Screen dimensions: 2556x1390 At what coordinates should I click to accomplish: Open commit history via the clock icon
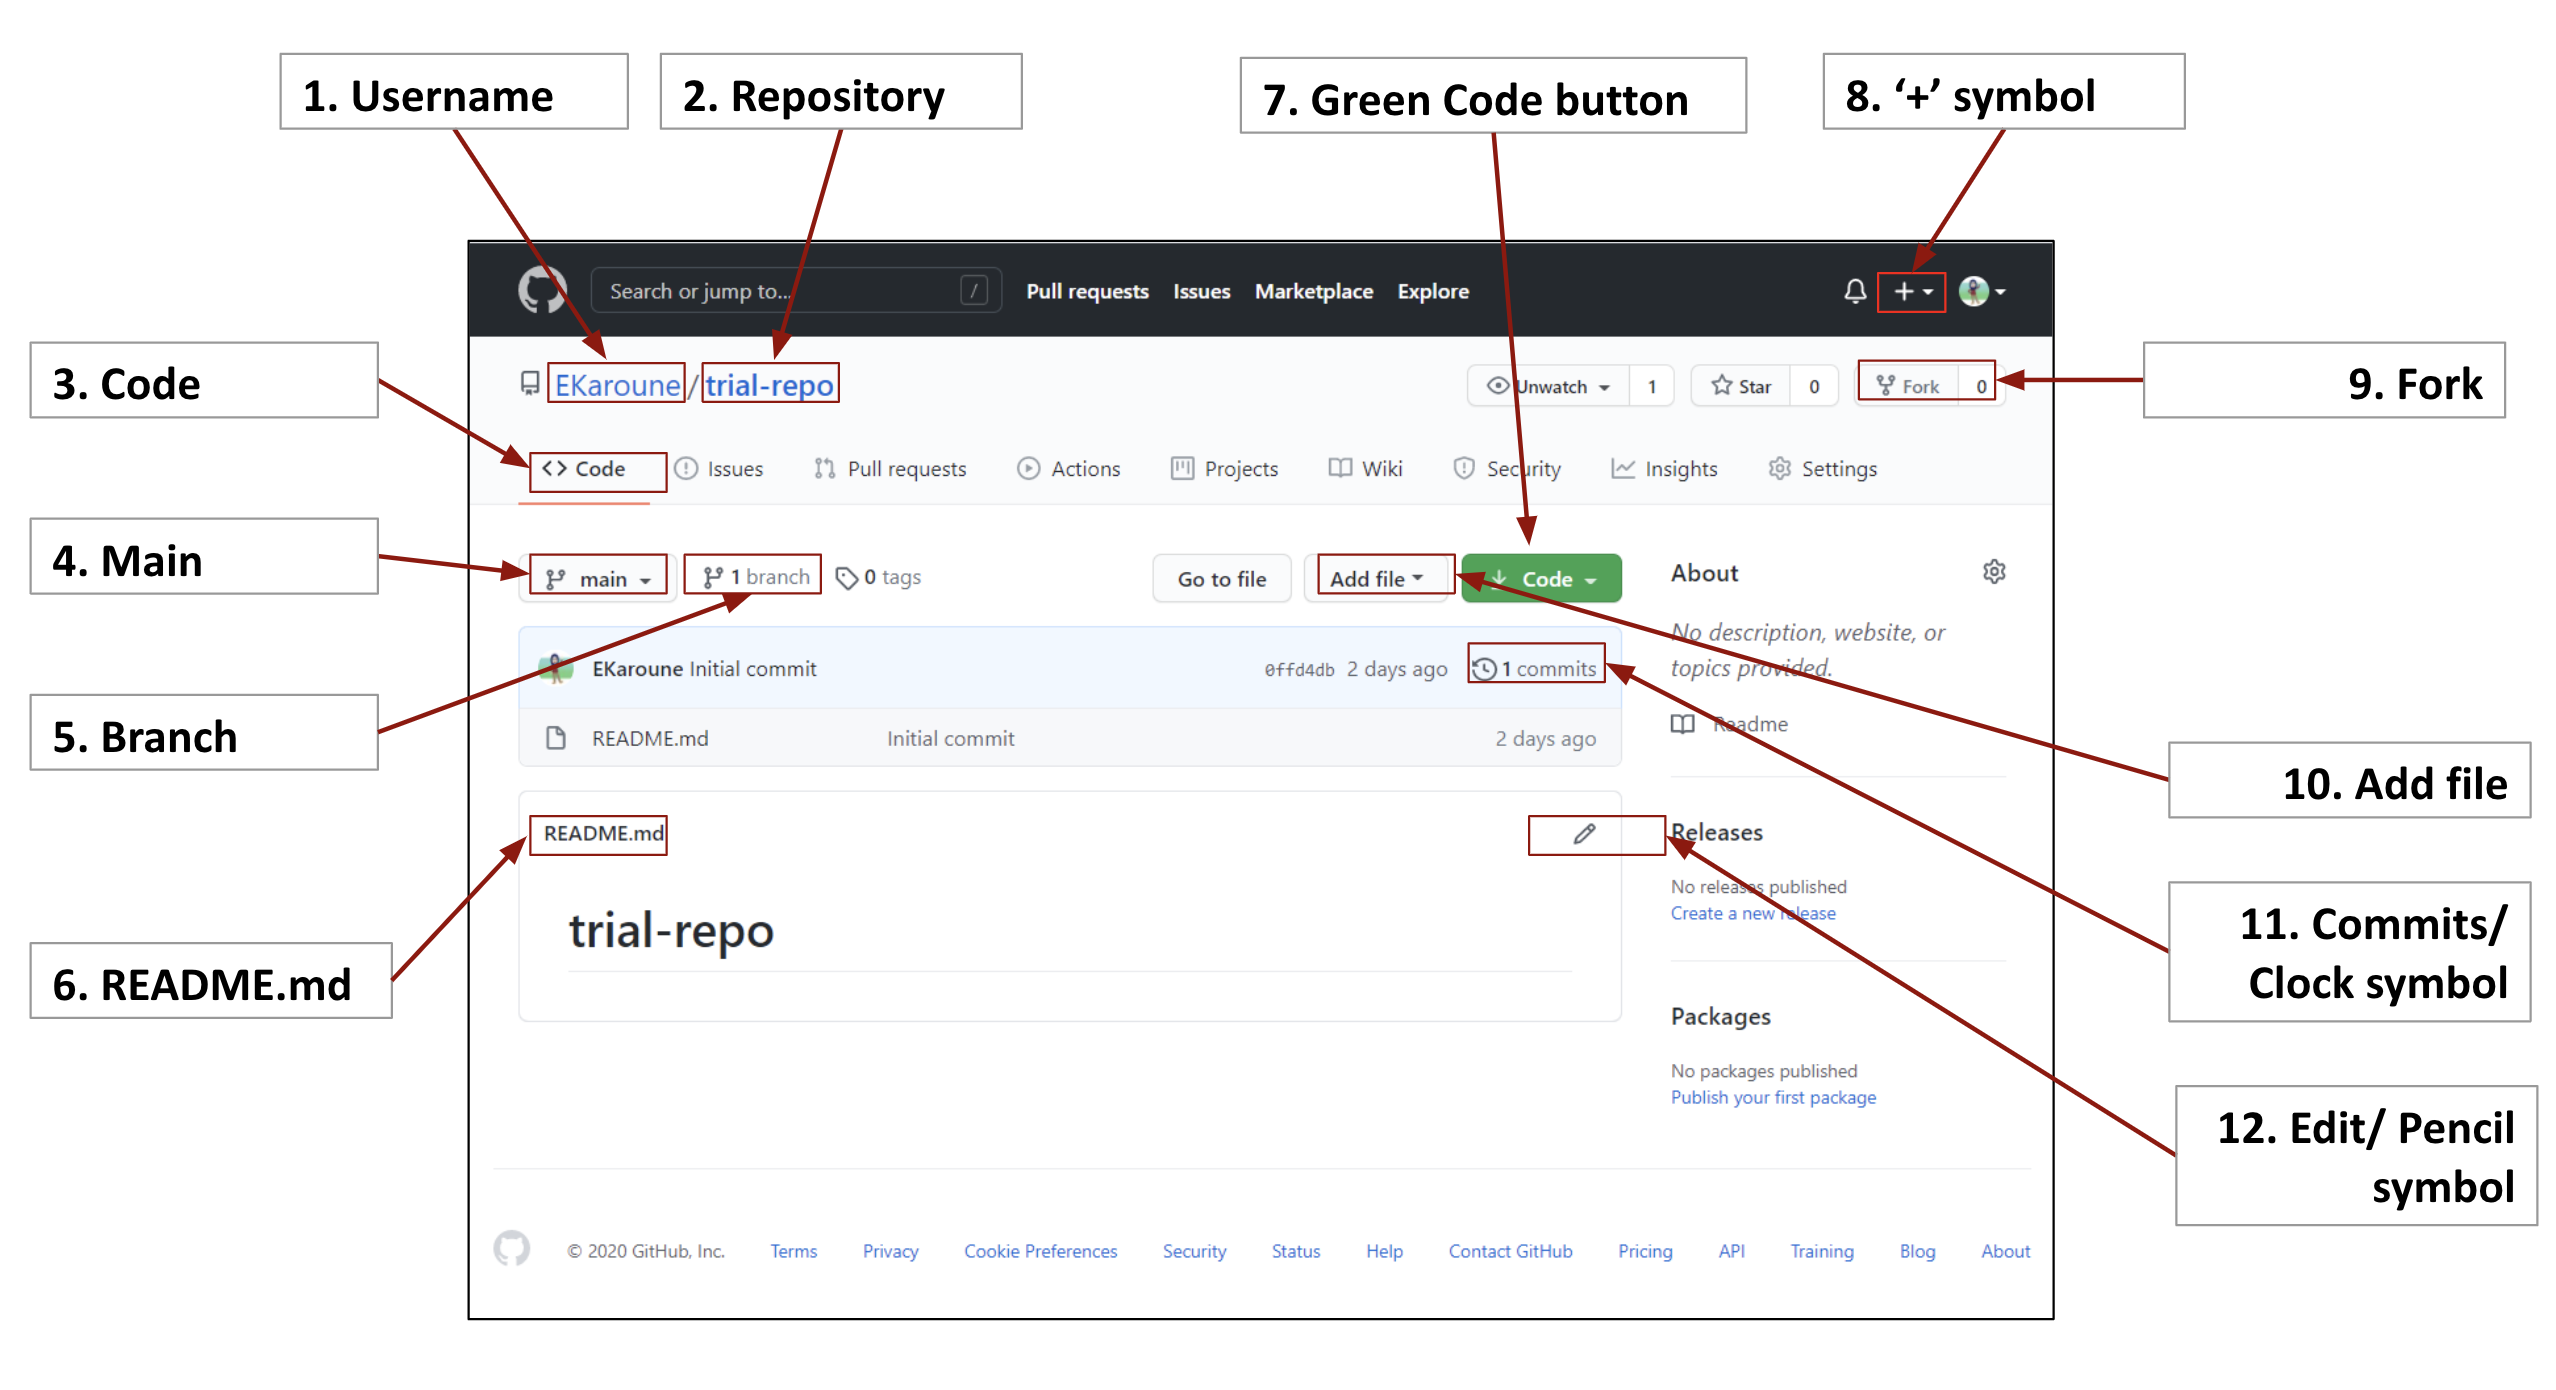(1485, 668)
